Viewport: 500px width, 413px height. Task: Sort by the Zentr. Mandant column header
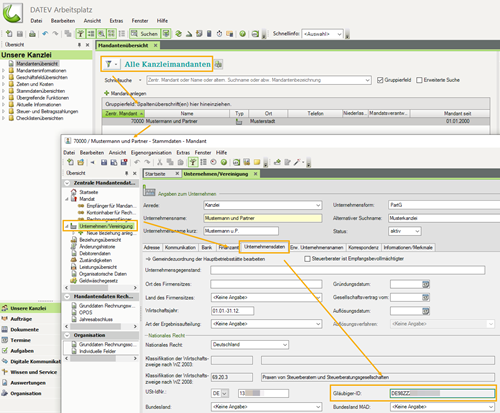(123, 114)
